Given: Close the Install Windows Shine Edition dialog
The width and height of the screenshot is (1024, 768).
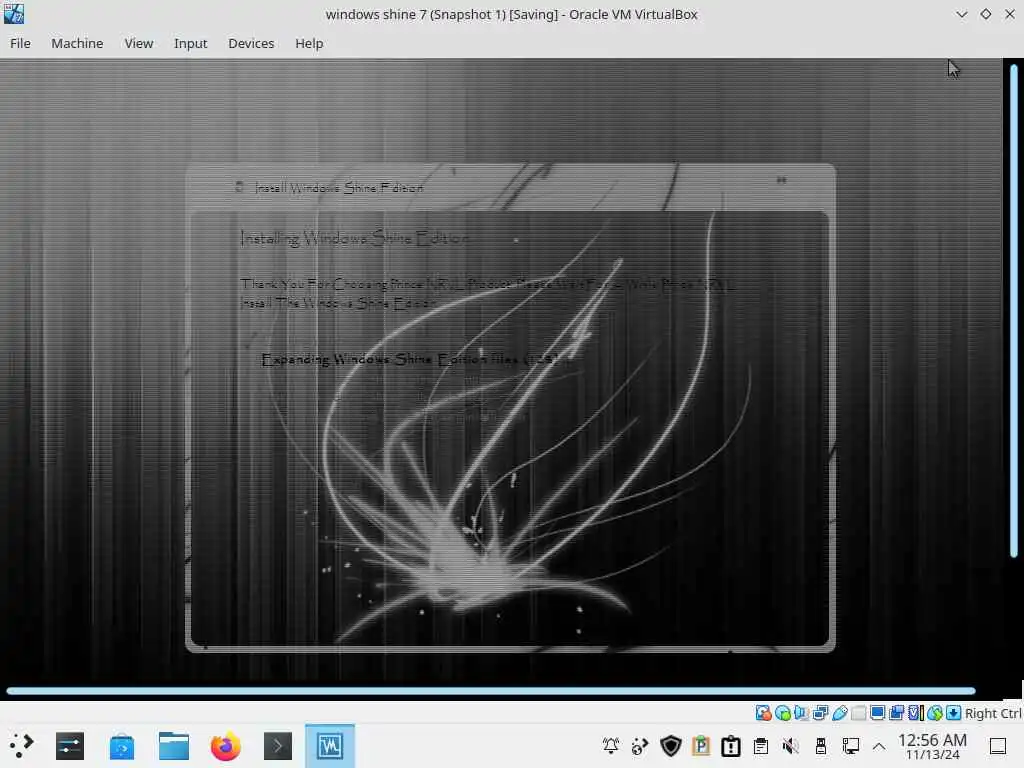Looking at the screenshot, I should point(781,180).
